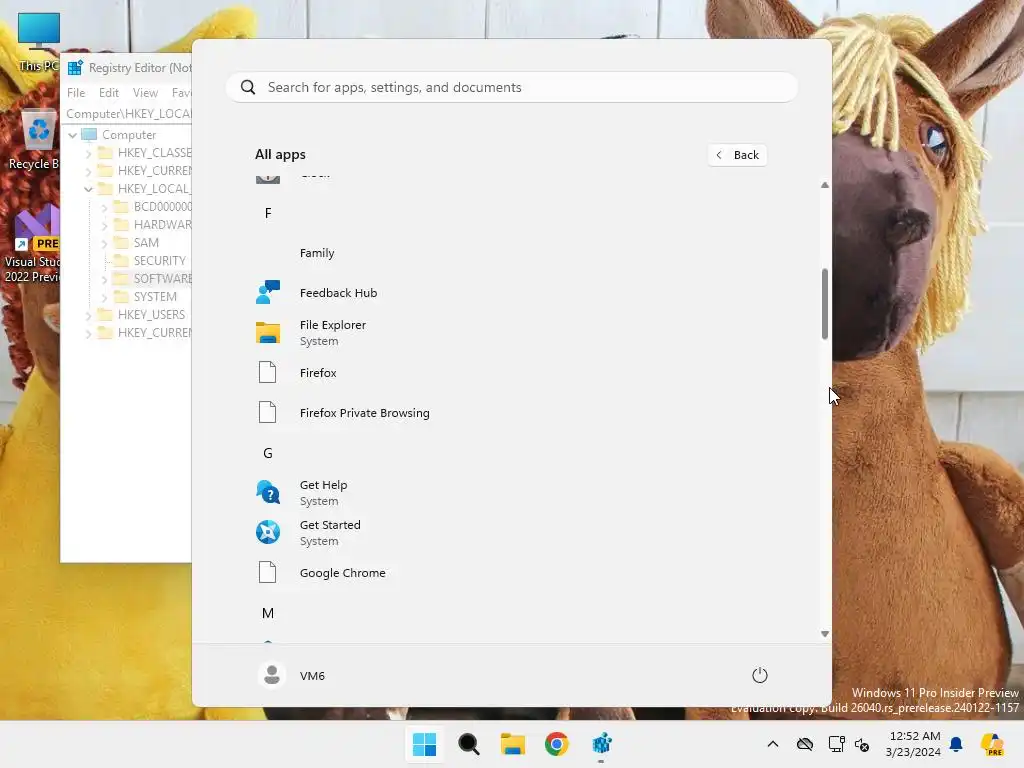Screen dimensions: 1024x768
Task: Open File Explorer from the taskbar
Action: pyautogui.click(x=513, y=744)
